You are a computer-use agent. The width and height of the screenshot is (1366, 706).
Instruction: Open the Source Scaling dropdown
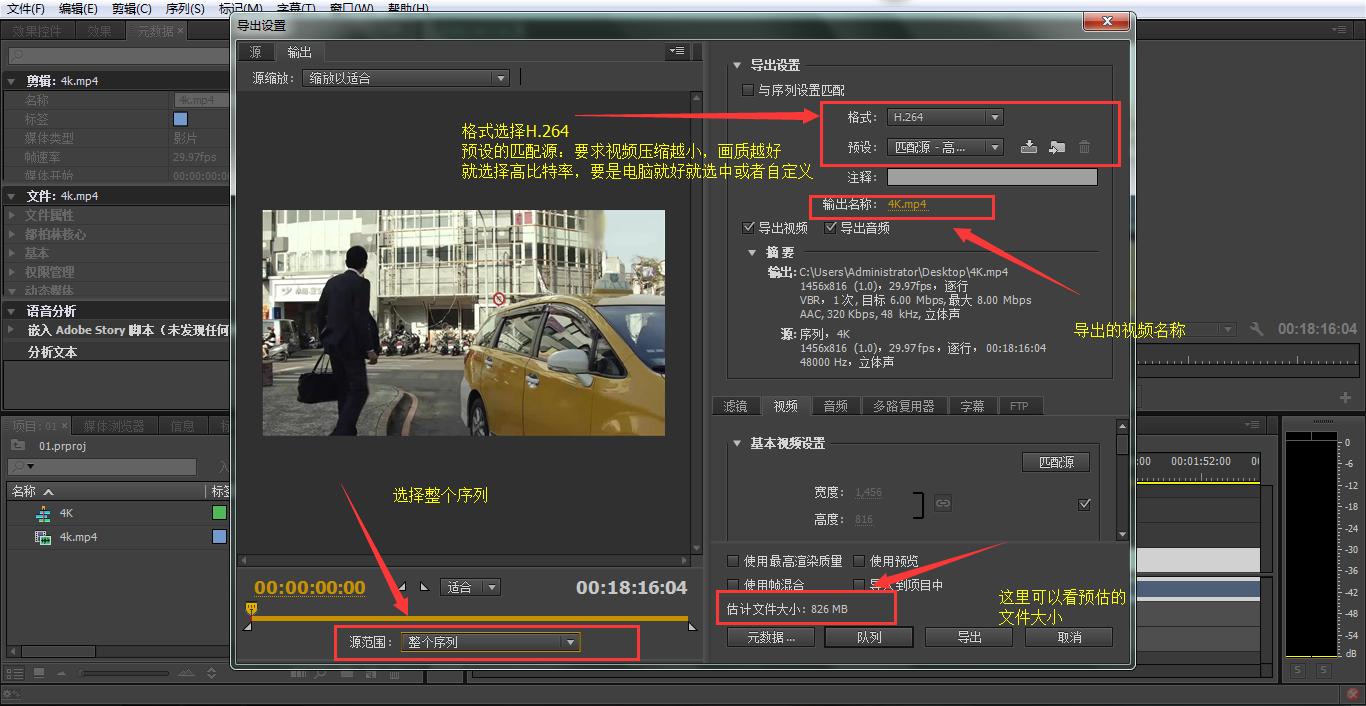pos(406,78)
